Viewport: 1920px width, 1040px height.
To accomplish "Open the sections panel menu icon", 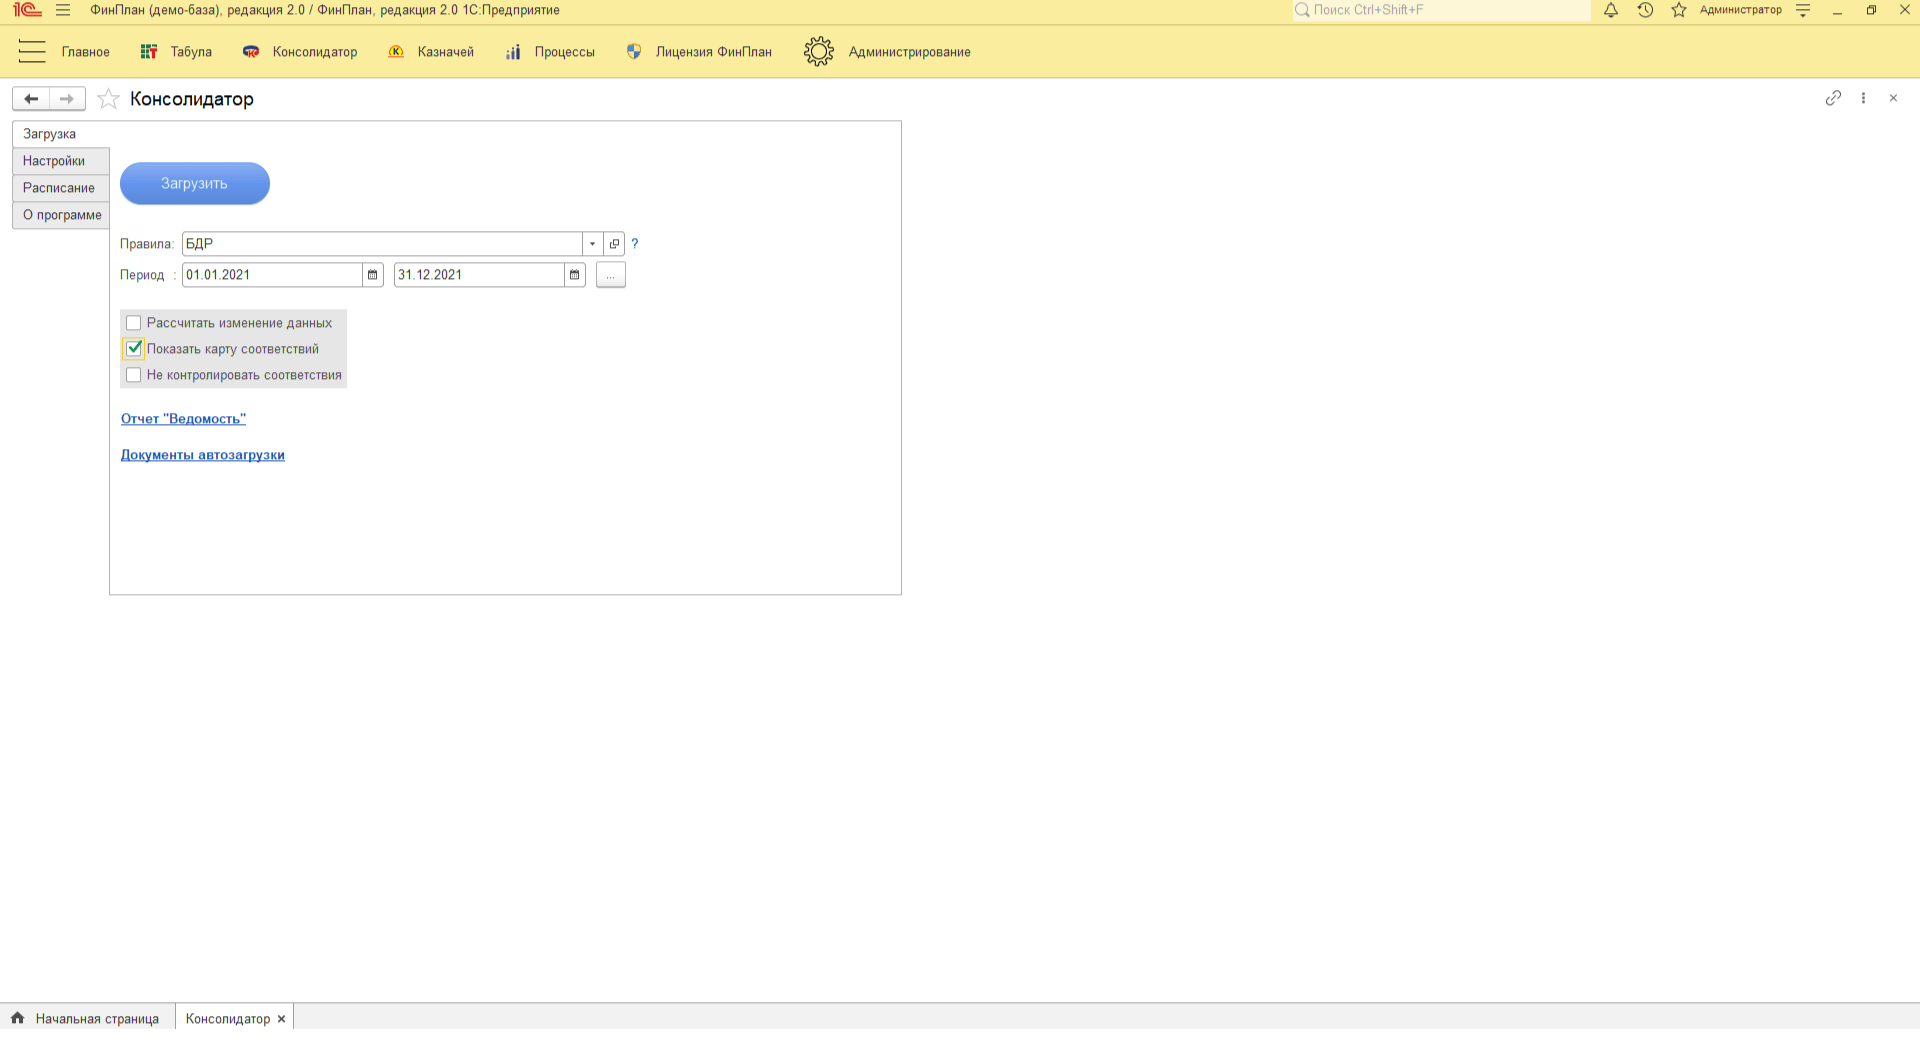I will pyautogui.click(x=32, y=52).
